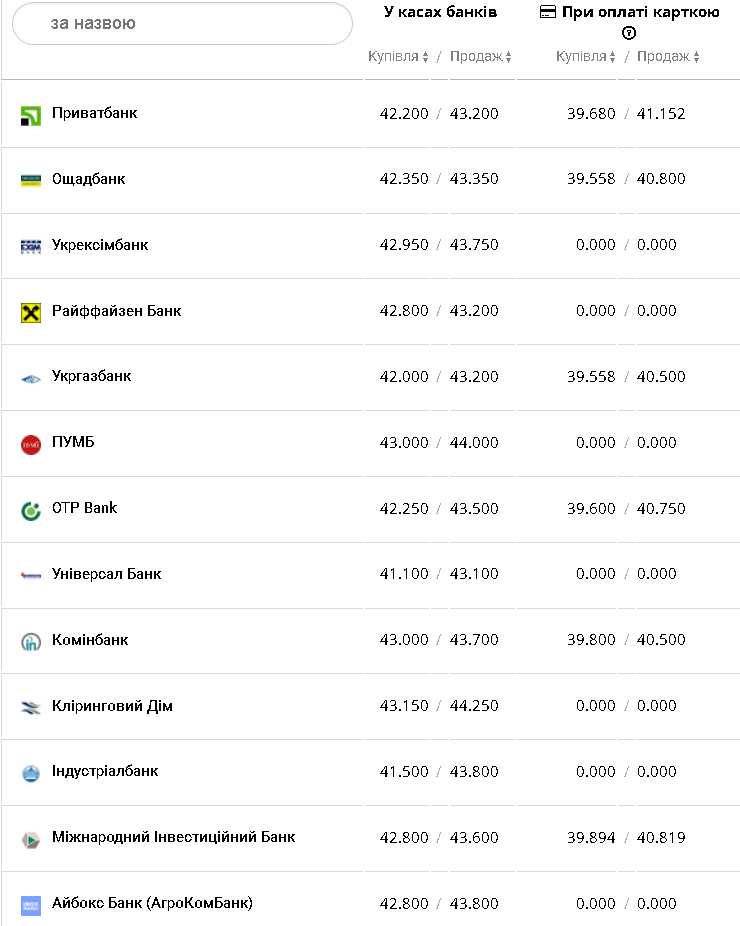
Task: Sort by cash desk Продаж rate
Action: pos(481,57)
